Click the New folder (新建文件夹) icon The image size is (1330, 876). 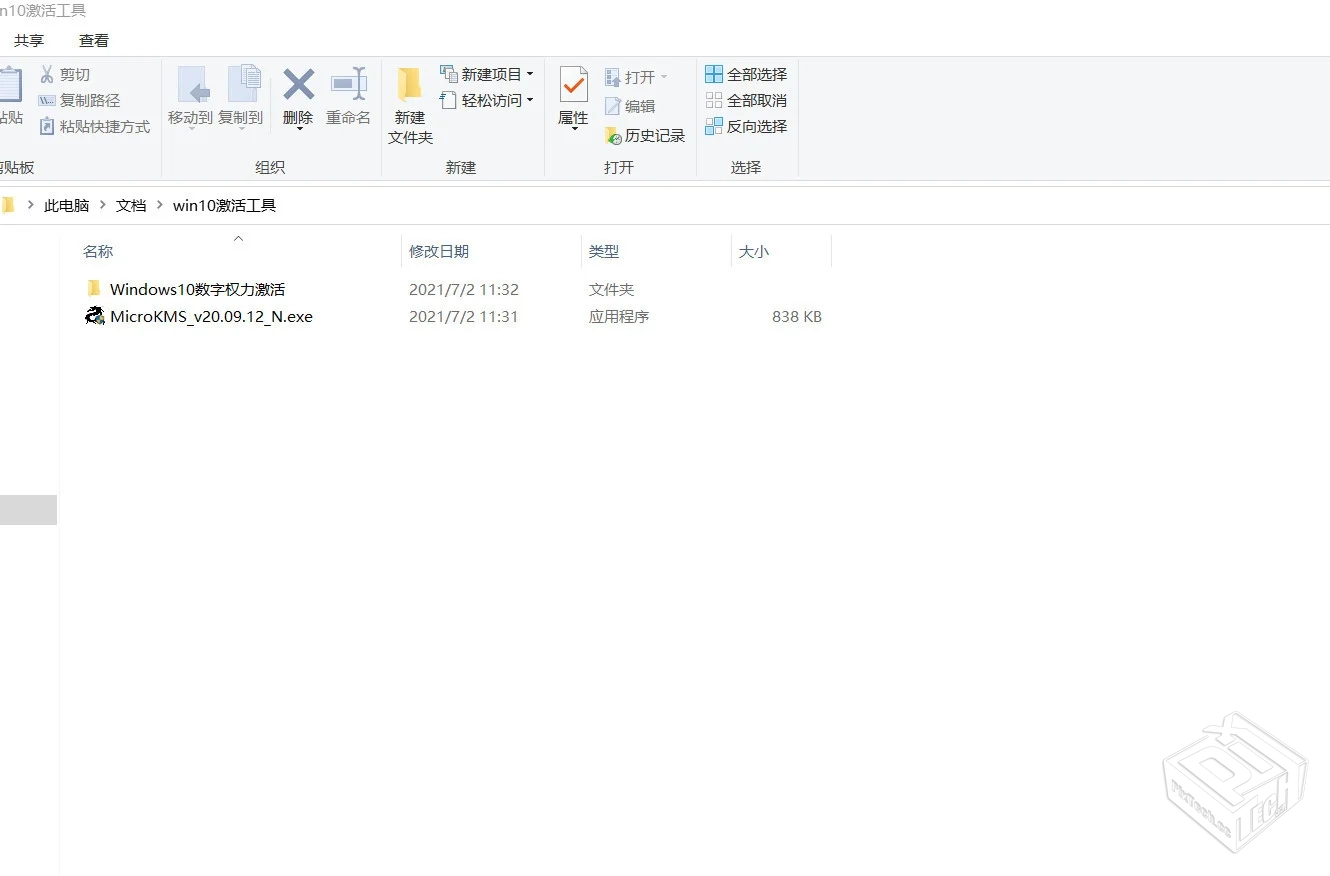[x=409, y=105]
